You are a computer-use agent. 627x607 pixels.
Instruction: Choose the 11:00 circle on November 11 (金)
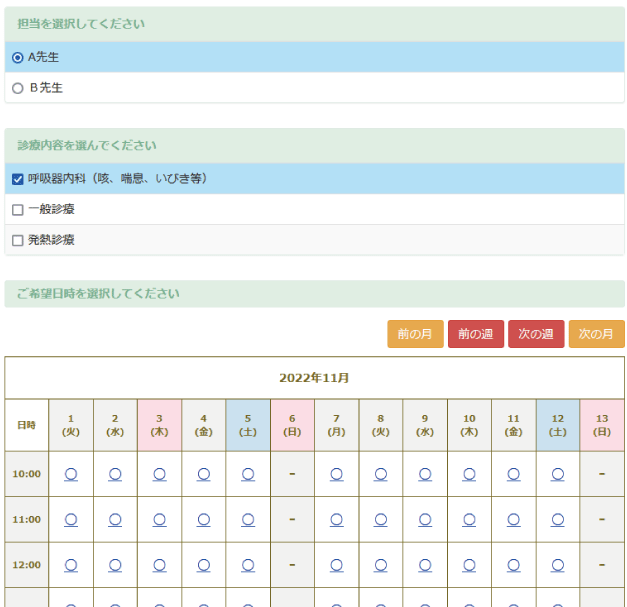point(513,519)
